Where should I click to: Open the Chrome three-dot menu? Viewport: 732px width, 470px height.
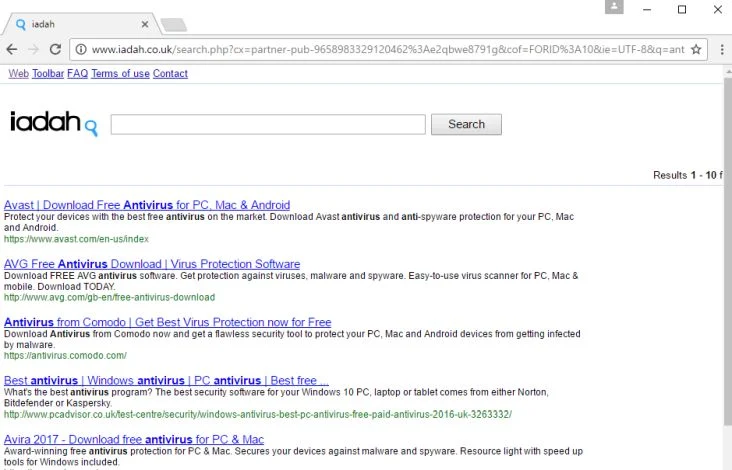[722, 49]
